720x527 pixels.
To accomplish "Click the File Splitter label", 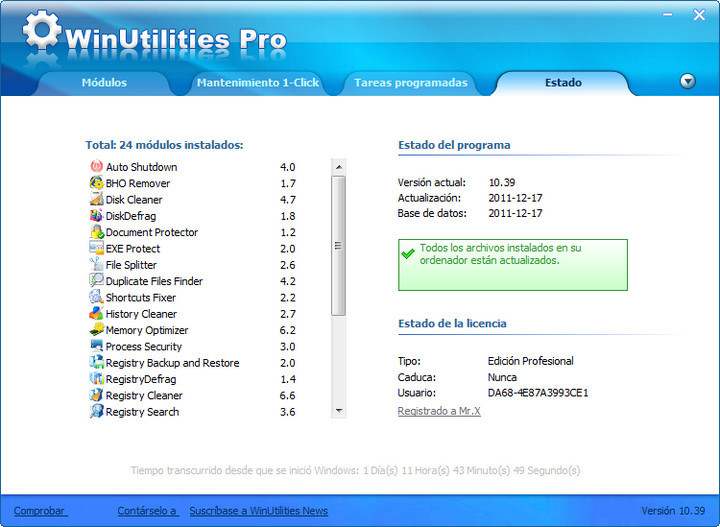I will 131,265.
